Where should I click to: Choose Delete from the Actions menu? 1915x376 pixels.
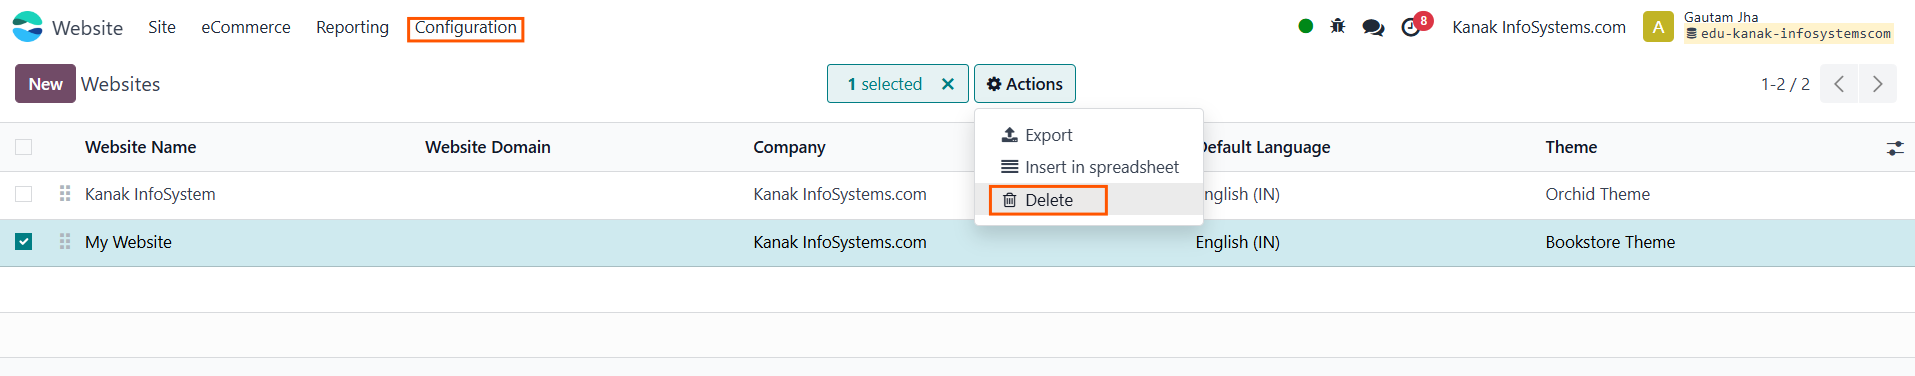(1048, 200)
